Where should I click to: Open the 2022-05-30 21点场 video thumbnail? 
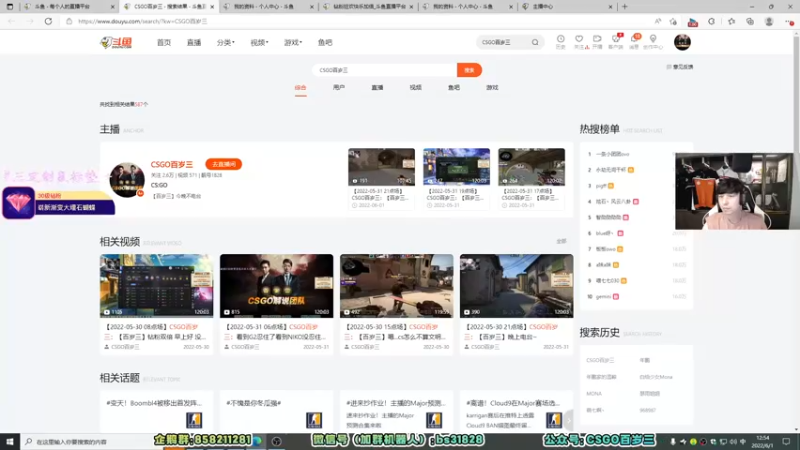pyautogui.click(x=516, y=286)
